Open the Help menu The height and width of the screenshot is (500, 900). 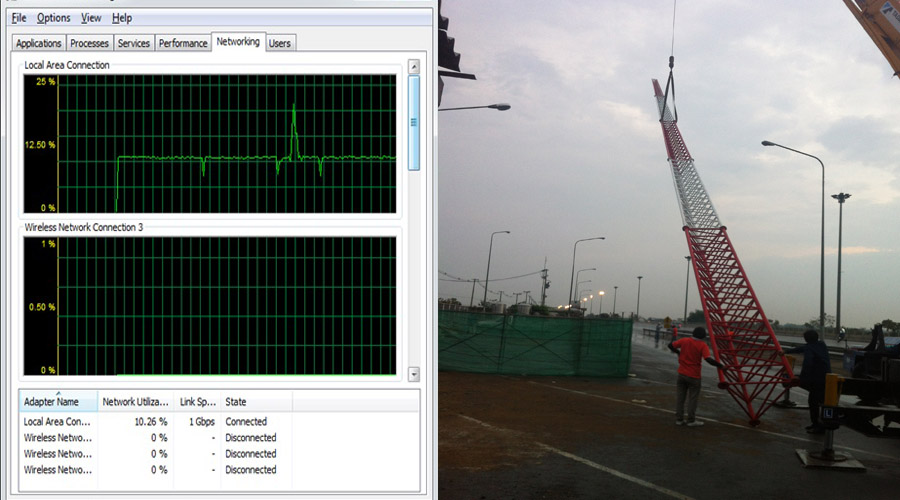click(122, 18)
